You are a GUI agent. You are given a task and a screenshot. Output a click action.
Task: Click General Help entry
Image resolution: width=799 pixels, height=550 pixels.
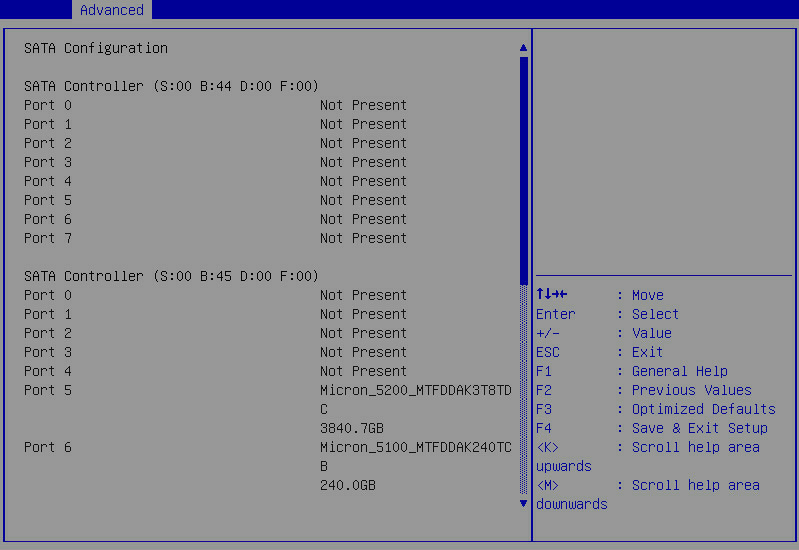point(680,371)
